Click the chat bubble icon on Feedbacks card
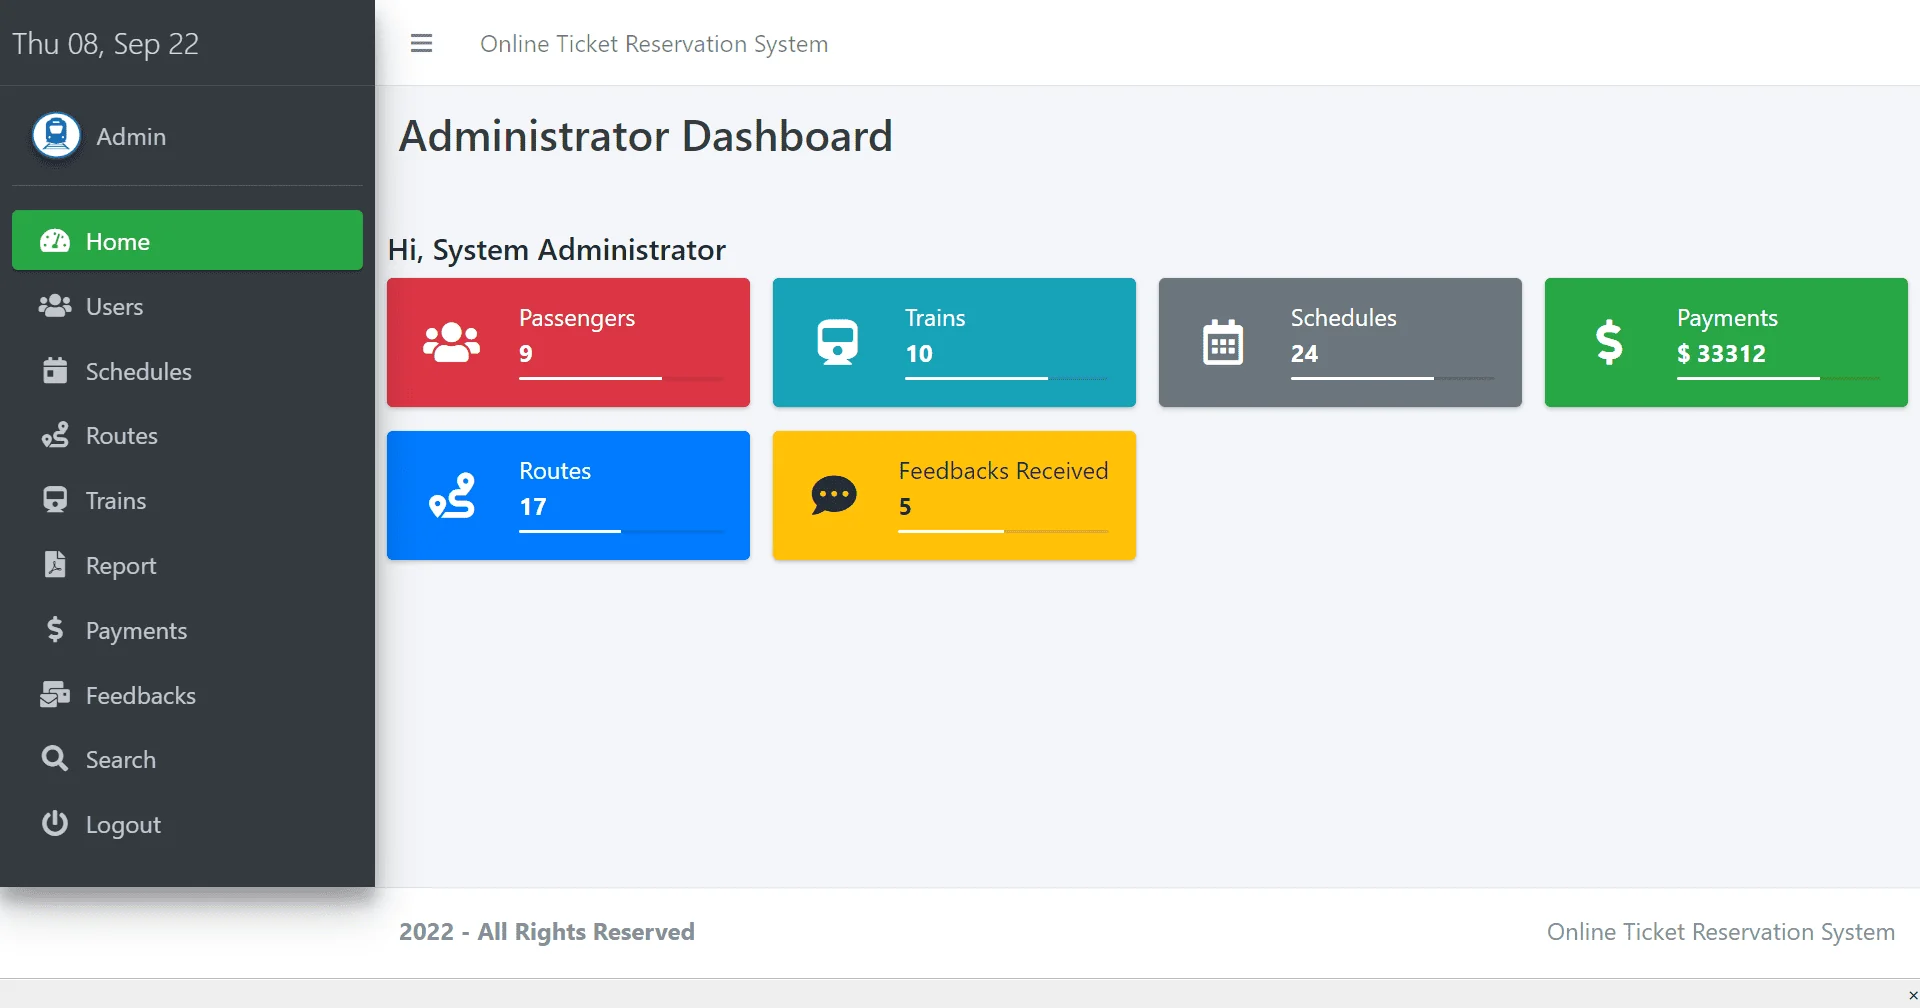 coord(834,495)
